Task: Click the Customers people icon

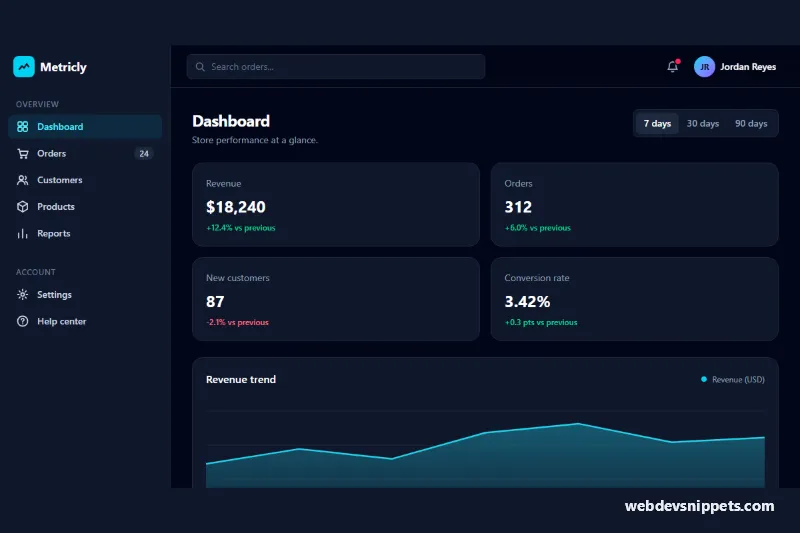Action: tap(22, 180)
